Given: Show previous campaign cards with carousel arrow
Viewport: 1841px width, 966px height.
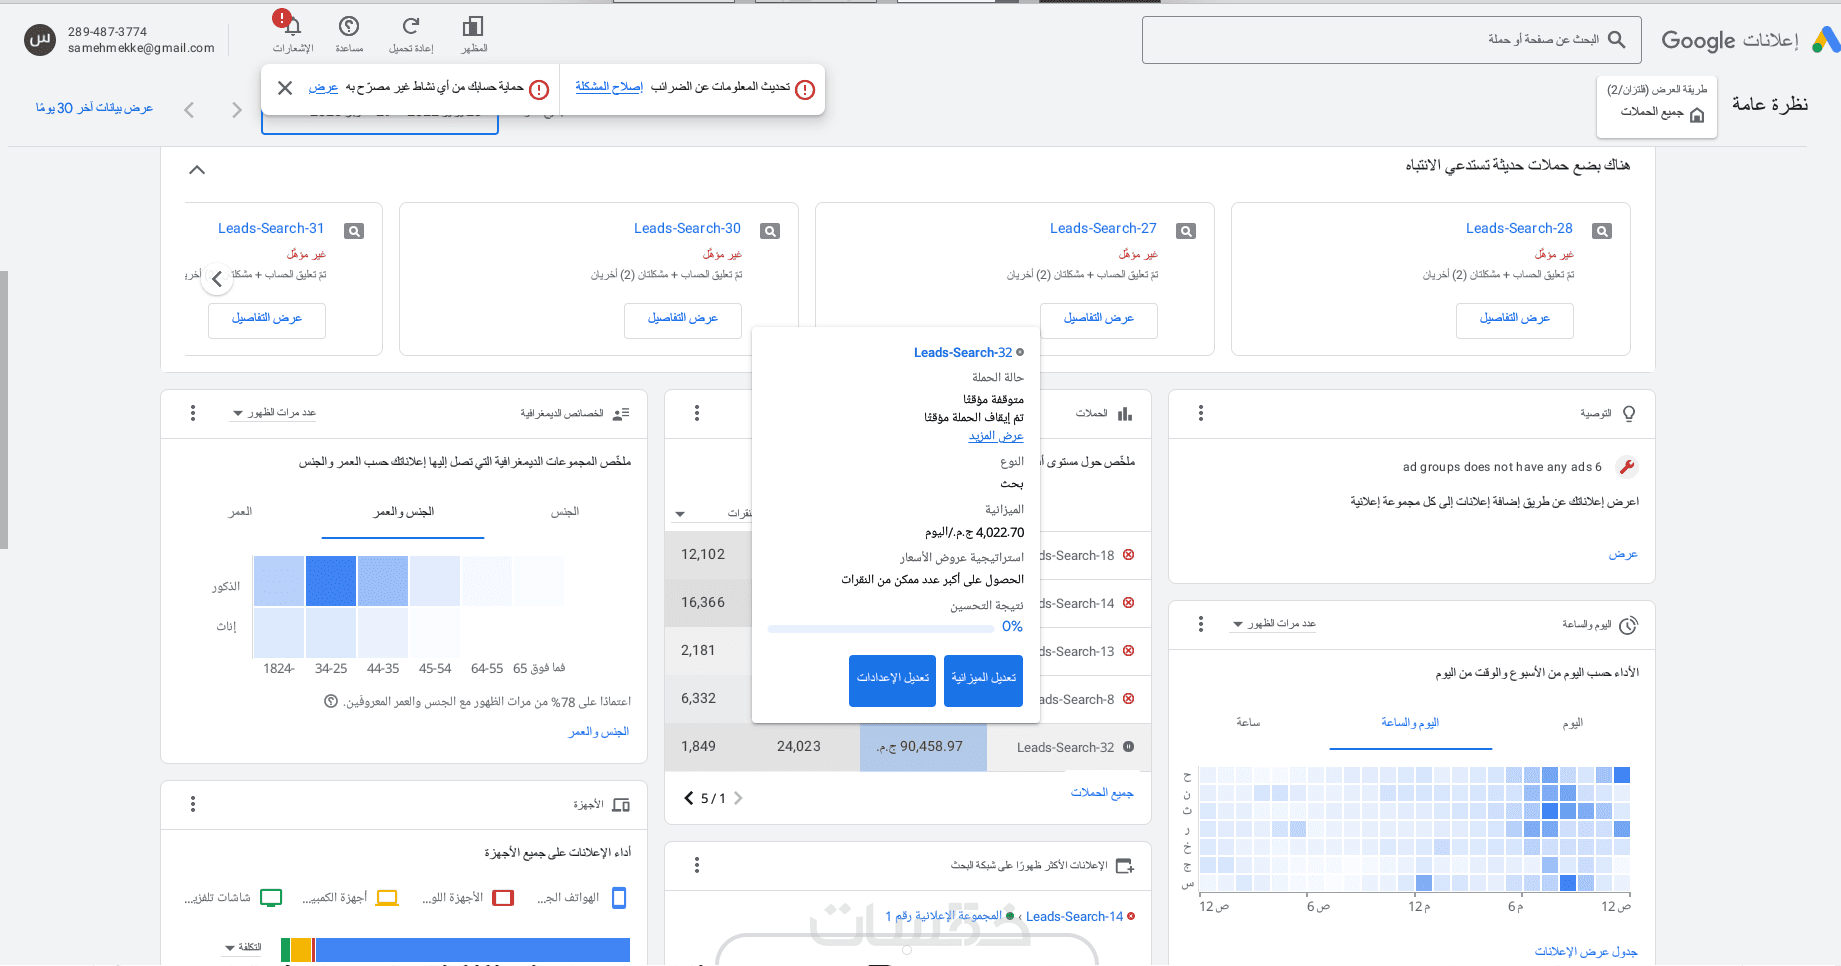Looking at the screenshot, I should [217, 279].
